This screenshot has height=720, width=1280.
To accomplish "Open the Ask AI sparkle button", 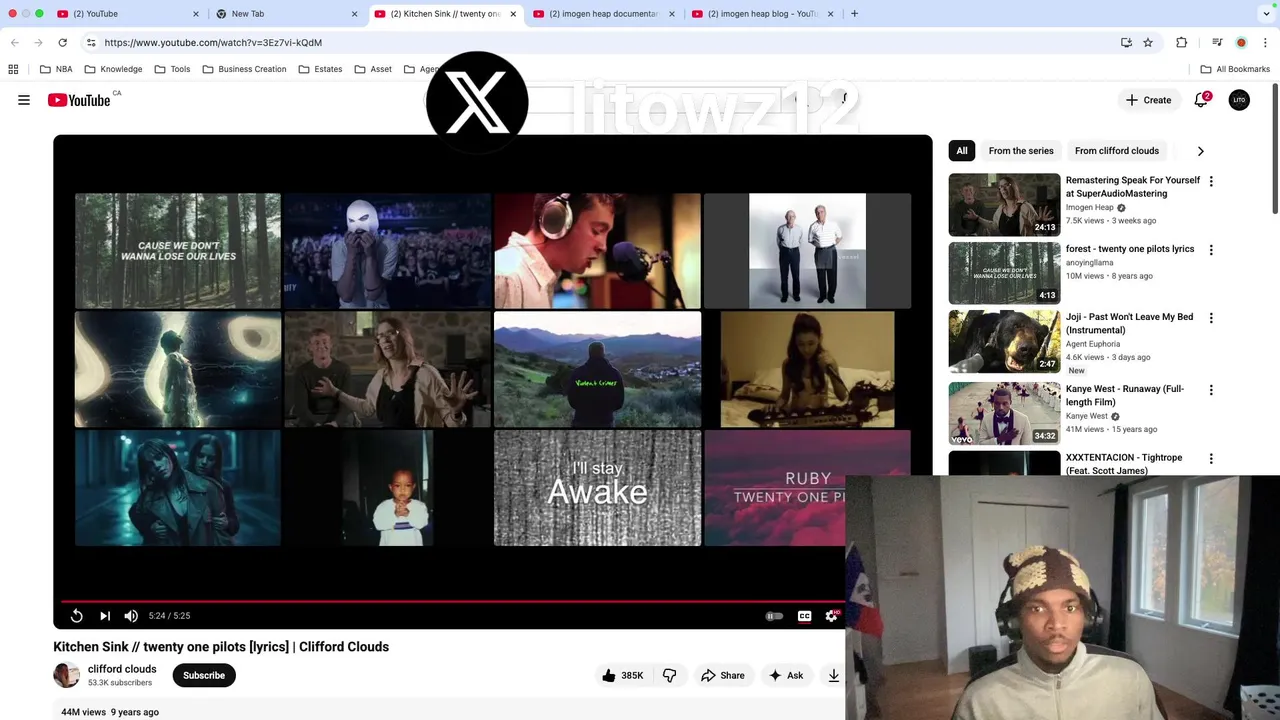I will (x=785, y=676).
